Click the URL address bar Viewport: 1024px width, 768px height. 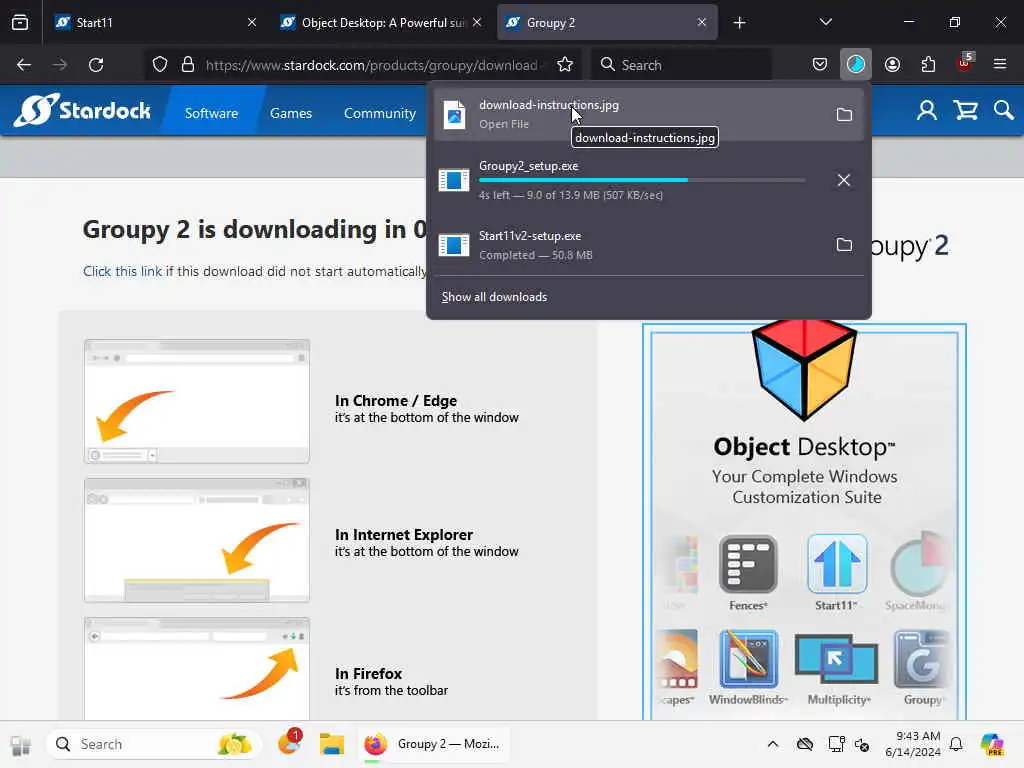pyautogui.click(x=371, y=65)
